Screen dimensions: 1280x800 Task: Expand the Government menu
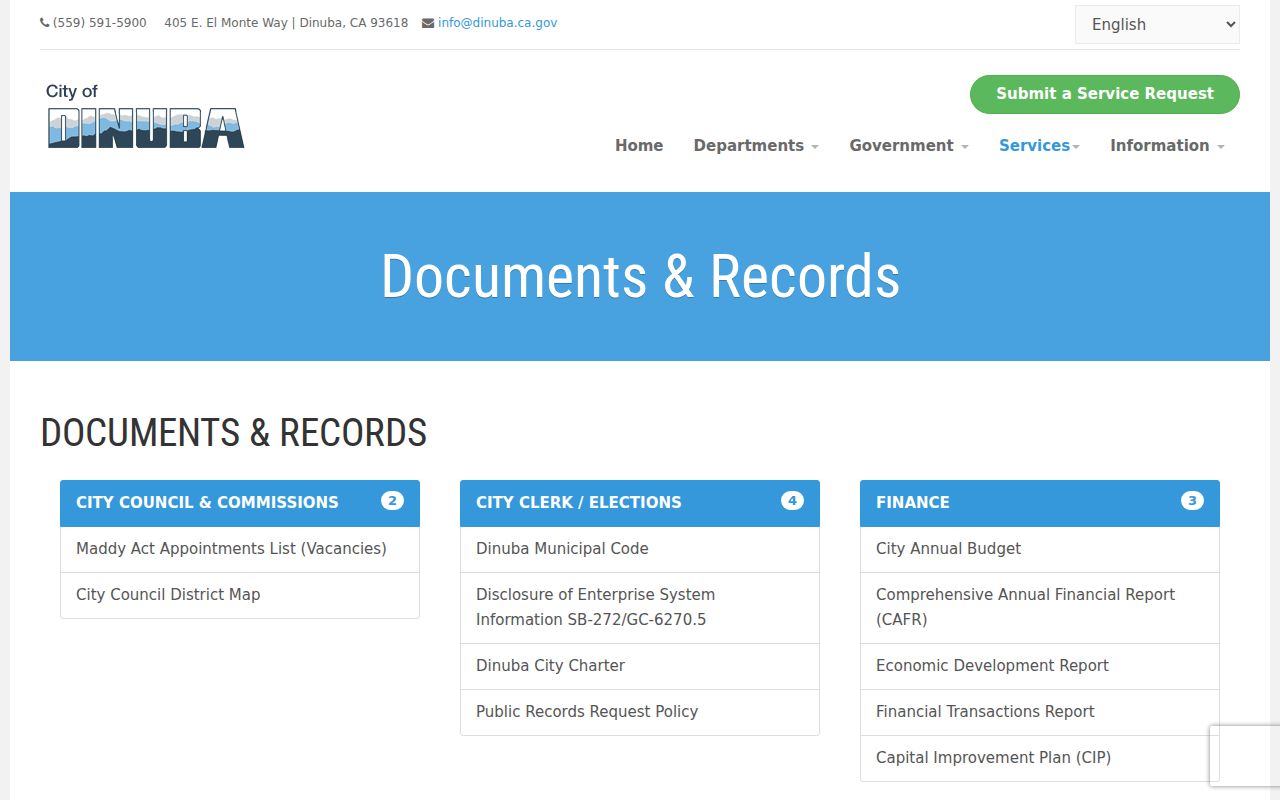pos(909,146)
